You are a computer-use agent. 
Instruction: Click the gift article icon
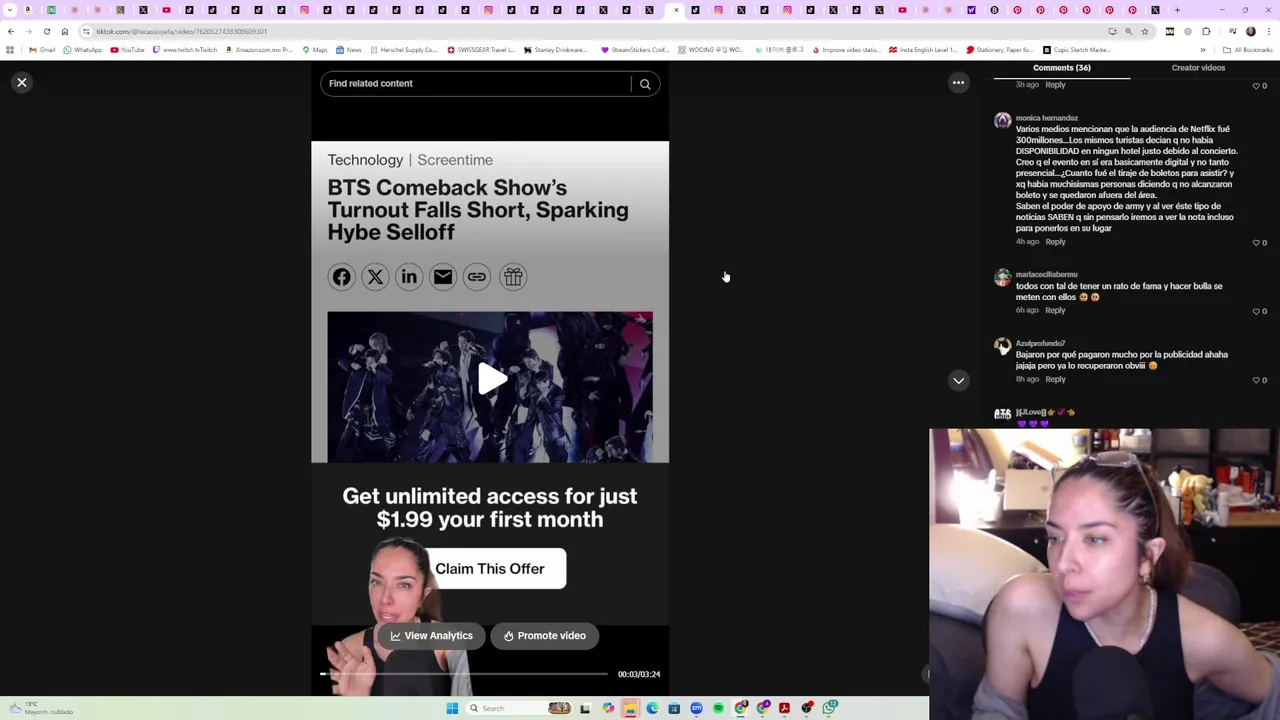(513, 277)
